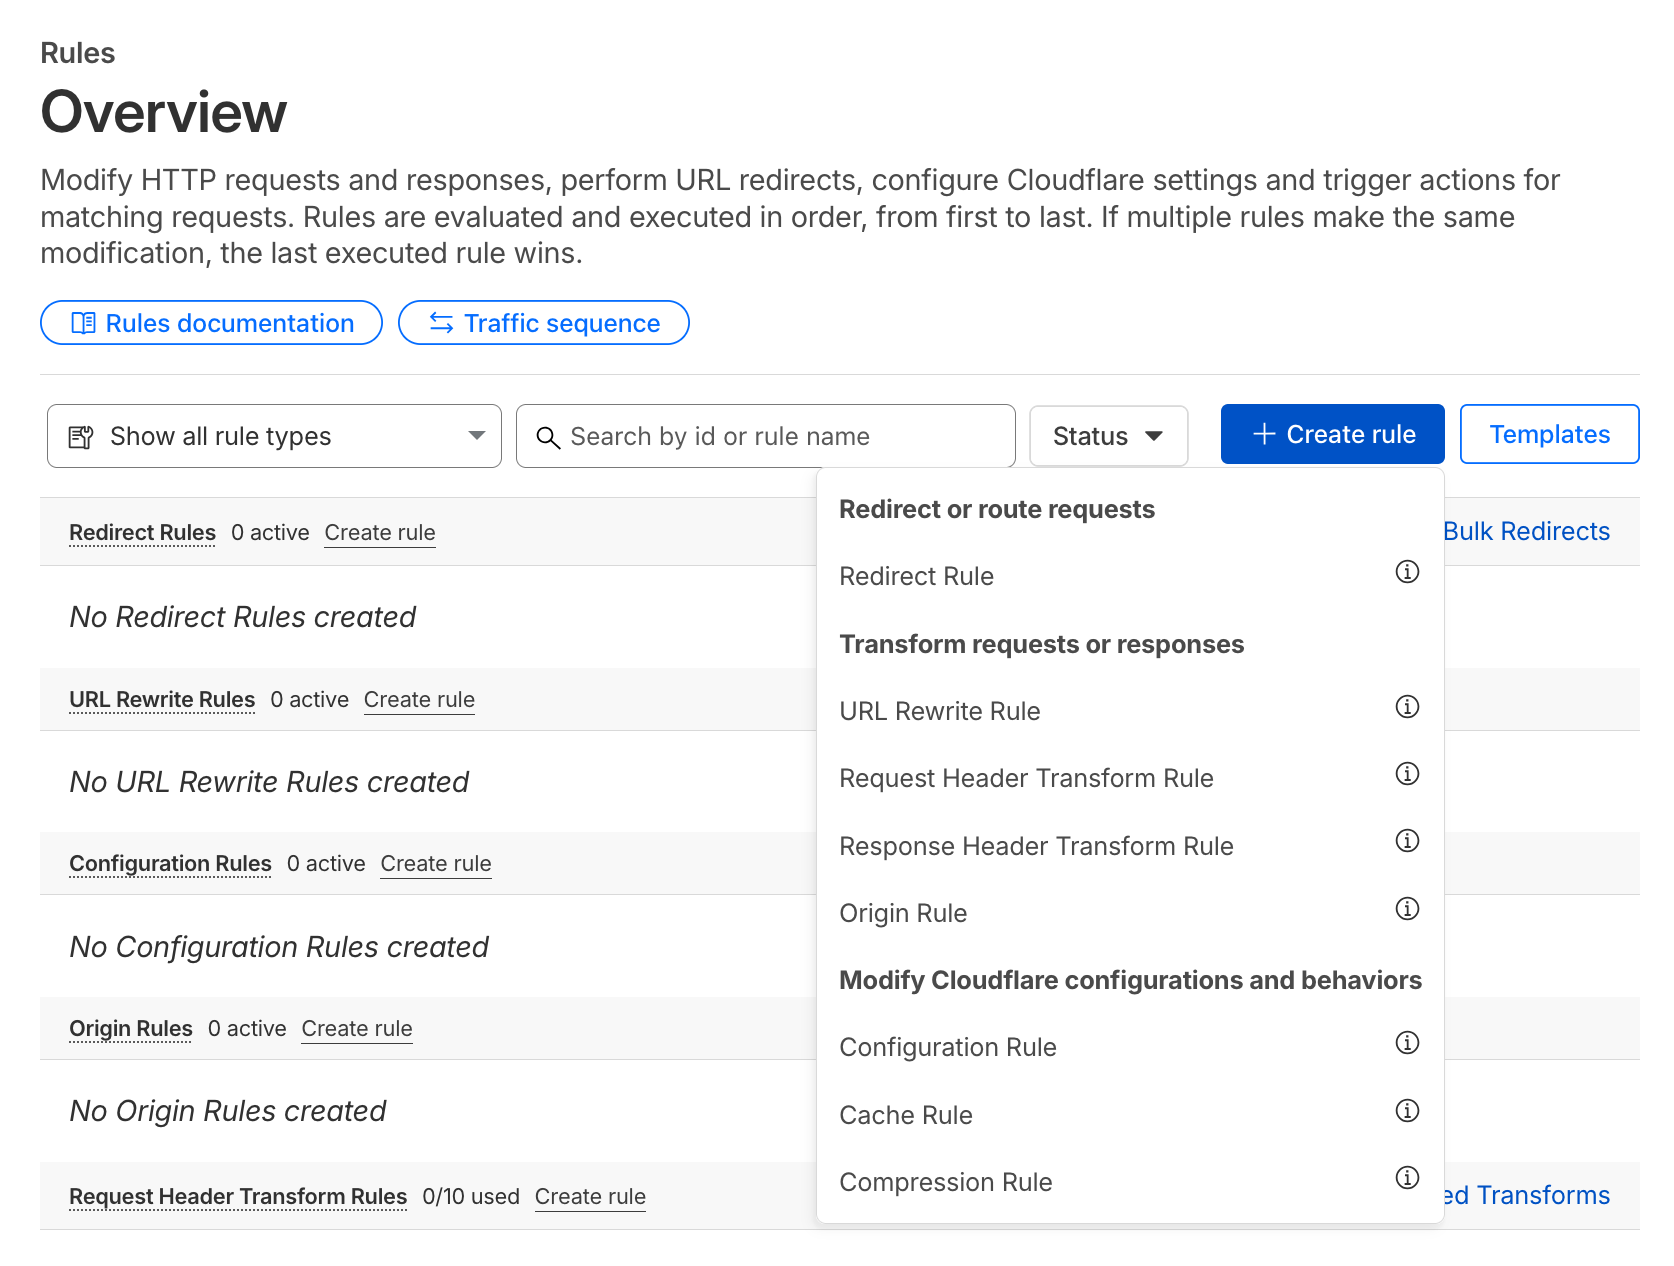Click the info icon next to Compression Rule
The height and width of the screenshot is (1266, 1674).
point(1407,1178)
